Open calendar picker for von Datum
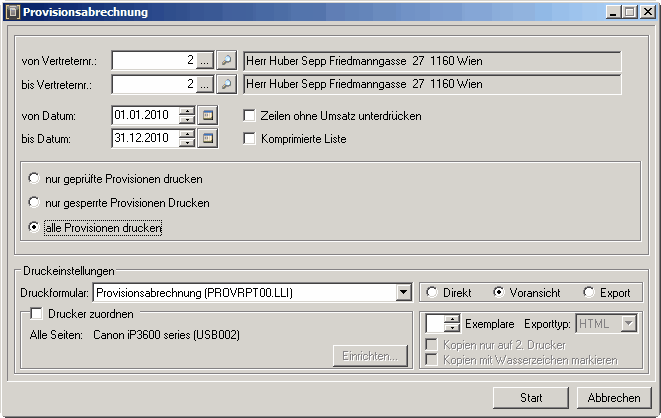The image size is (661, 418). [x=208, y=116]
